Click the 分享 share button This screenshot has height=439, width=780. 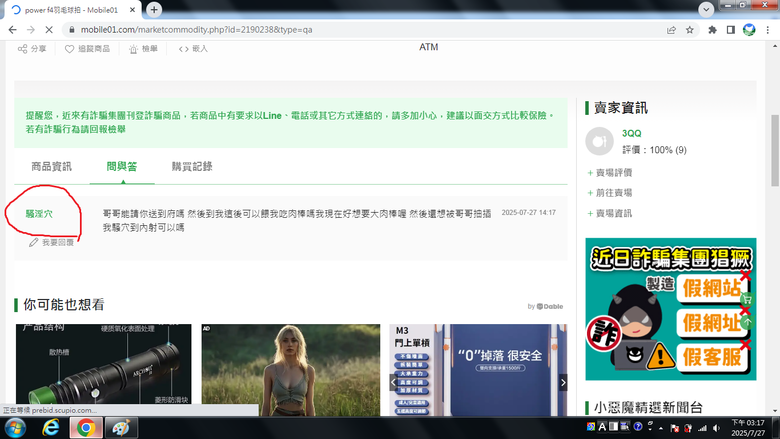point(32,49)
